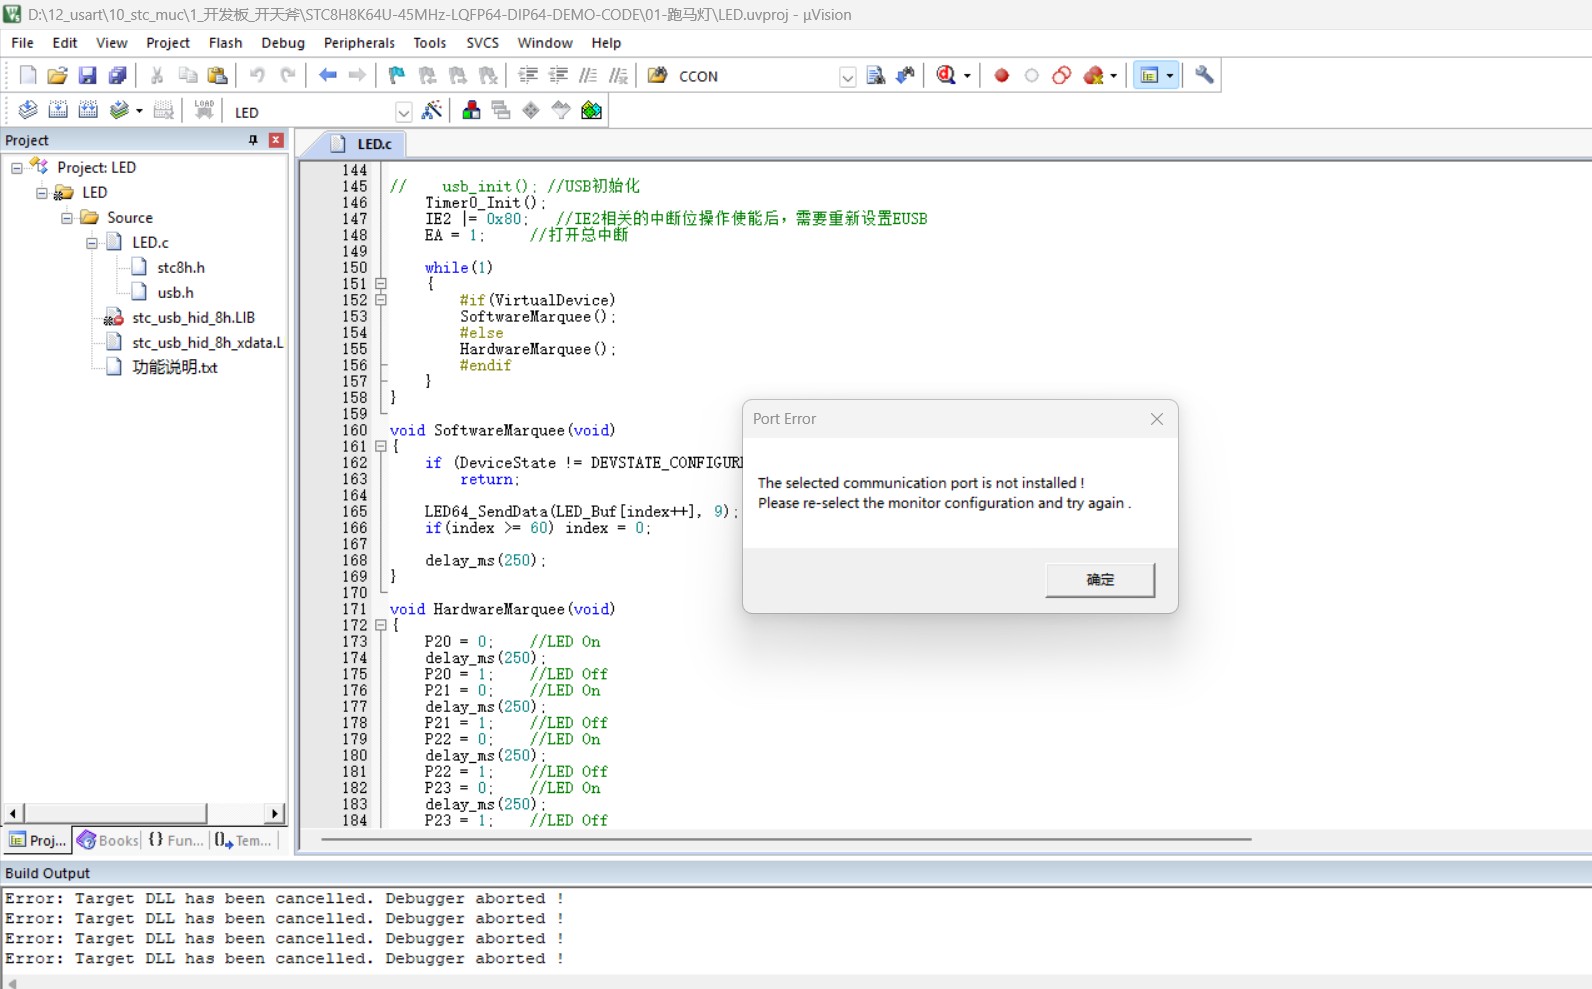Image resolution: width=1592 pixels, height=989 pixels.
Task: Select stc_usb_hid_8h.LIB in project tree
Action: (x=193, y=318)
